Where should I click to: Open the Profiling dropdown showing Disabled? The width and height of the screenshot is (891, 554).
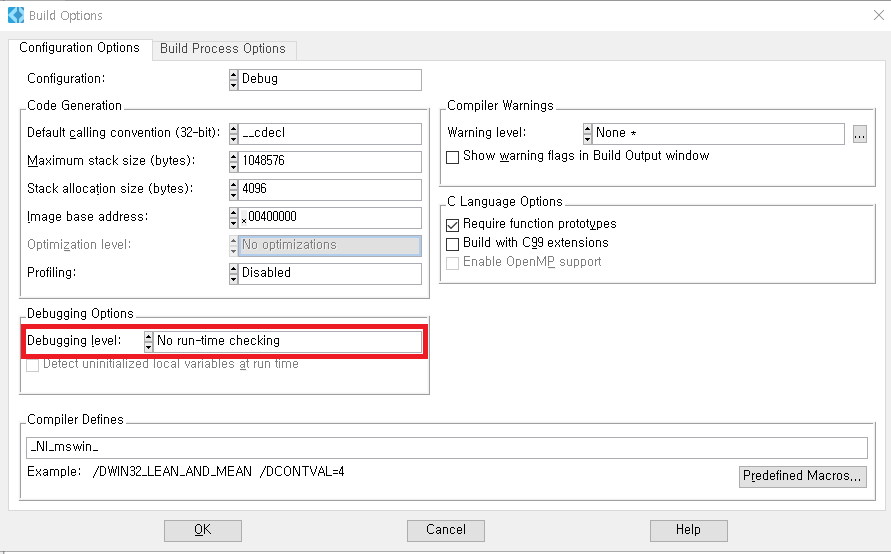pos(329,273)
